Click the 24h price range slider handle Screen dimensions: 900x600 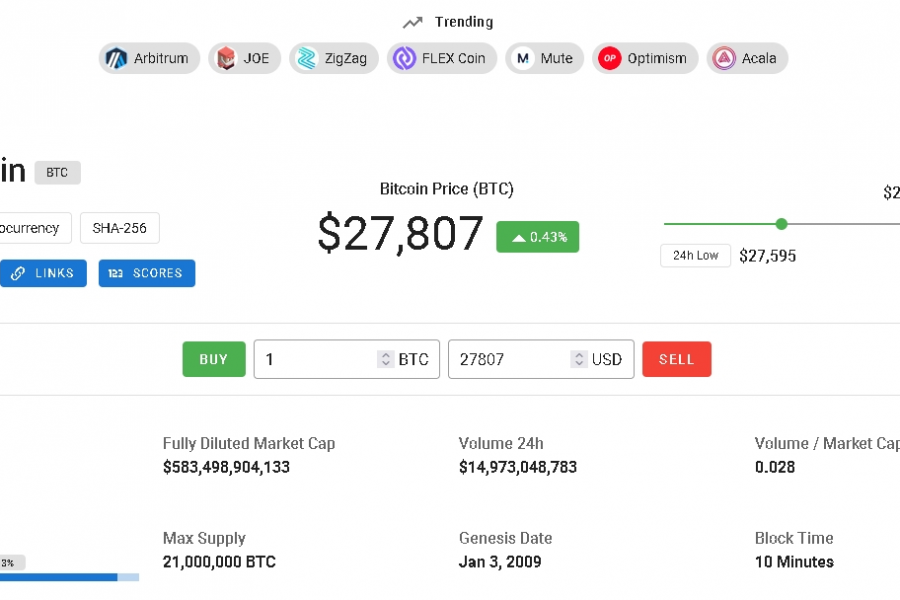pos(782,224)
